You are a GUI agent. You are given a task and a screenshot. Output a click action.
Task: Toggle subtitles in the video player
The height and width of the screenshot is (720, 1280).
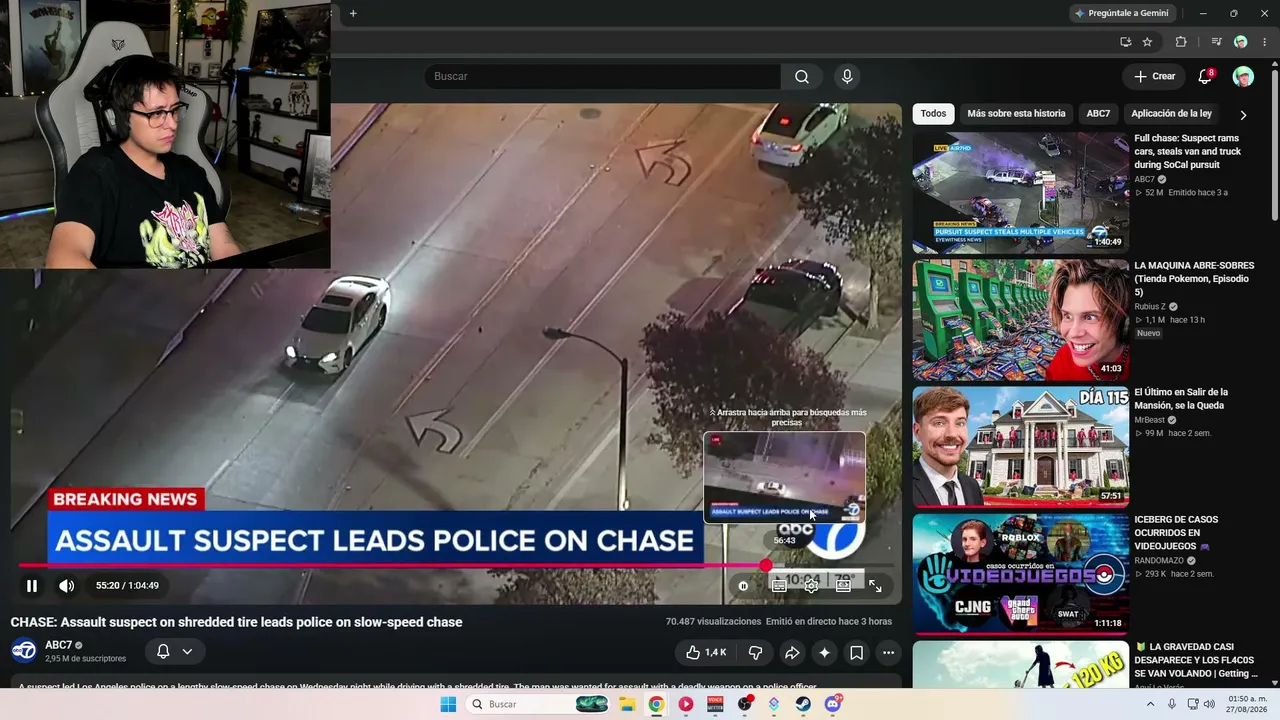click(779, 586)
